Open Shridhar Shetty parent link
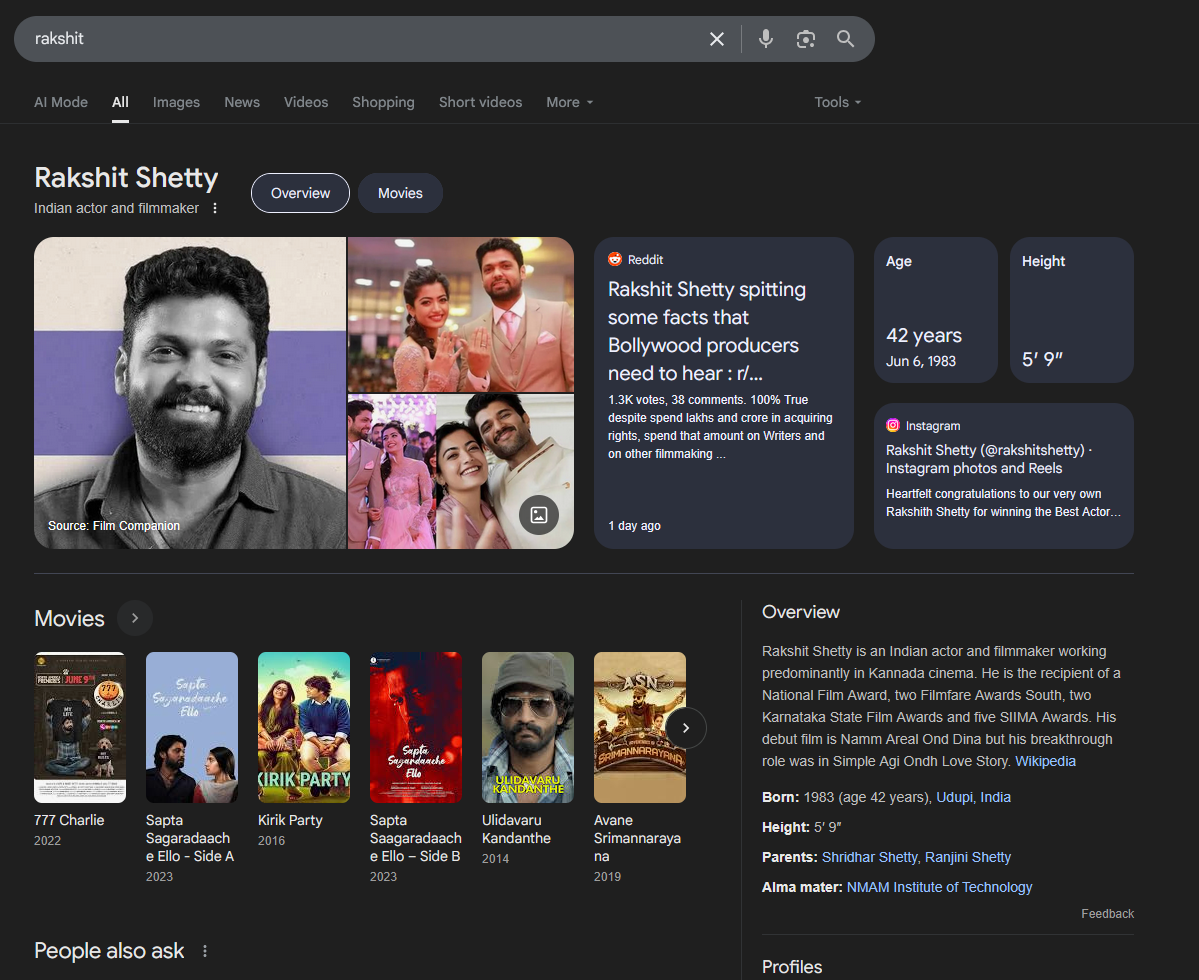 pos(869,858)
